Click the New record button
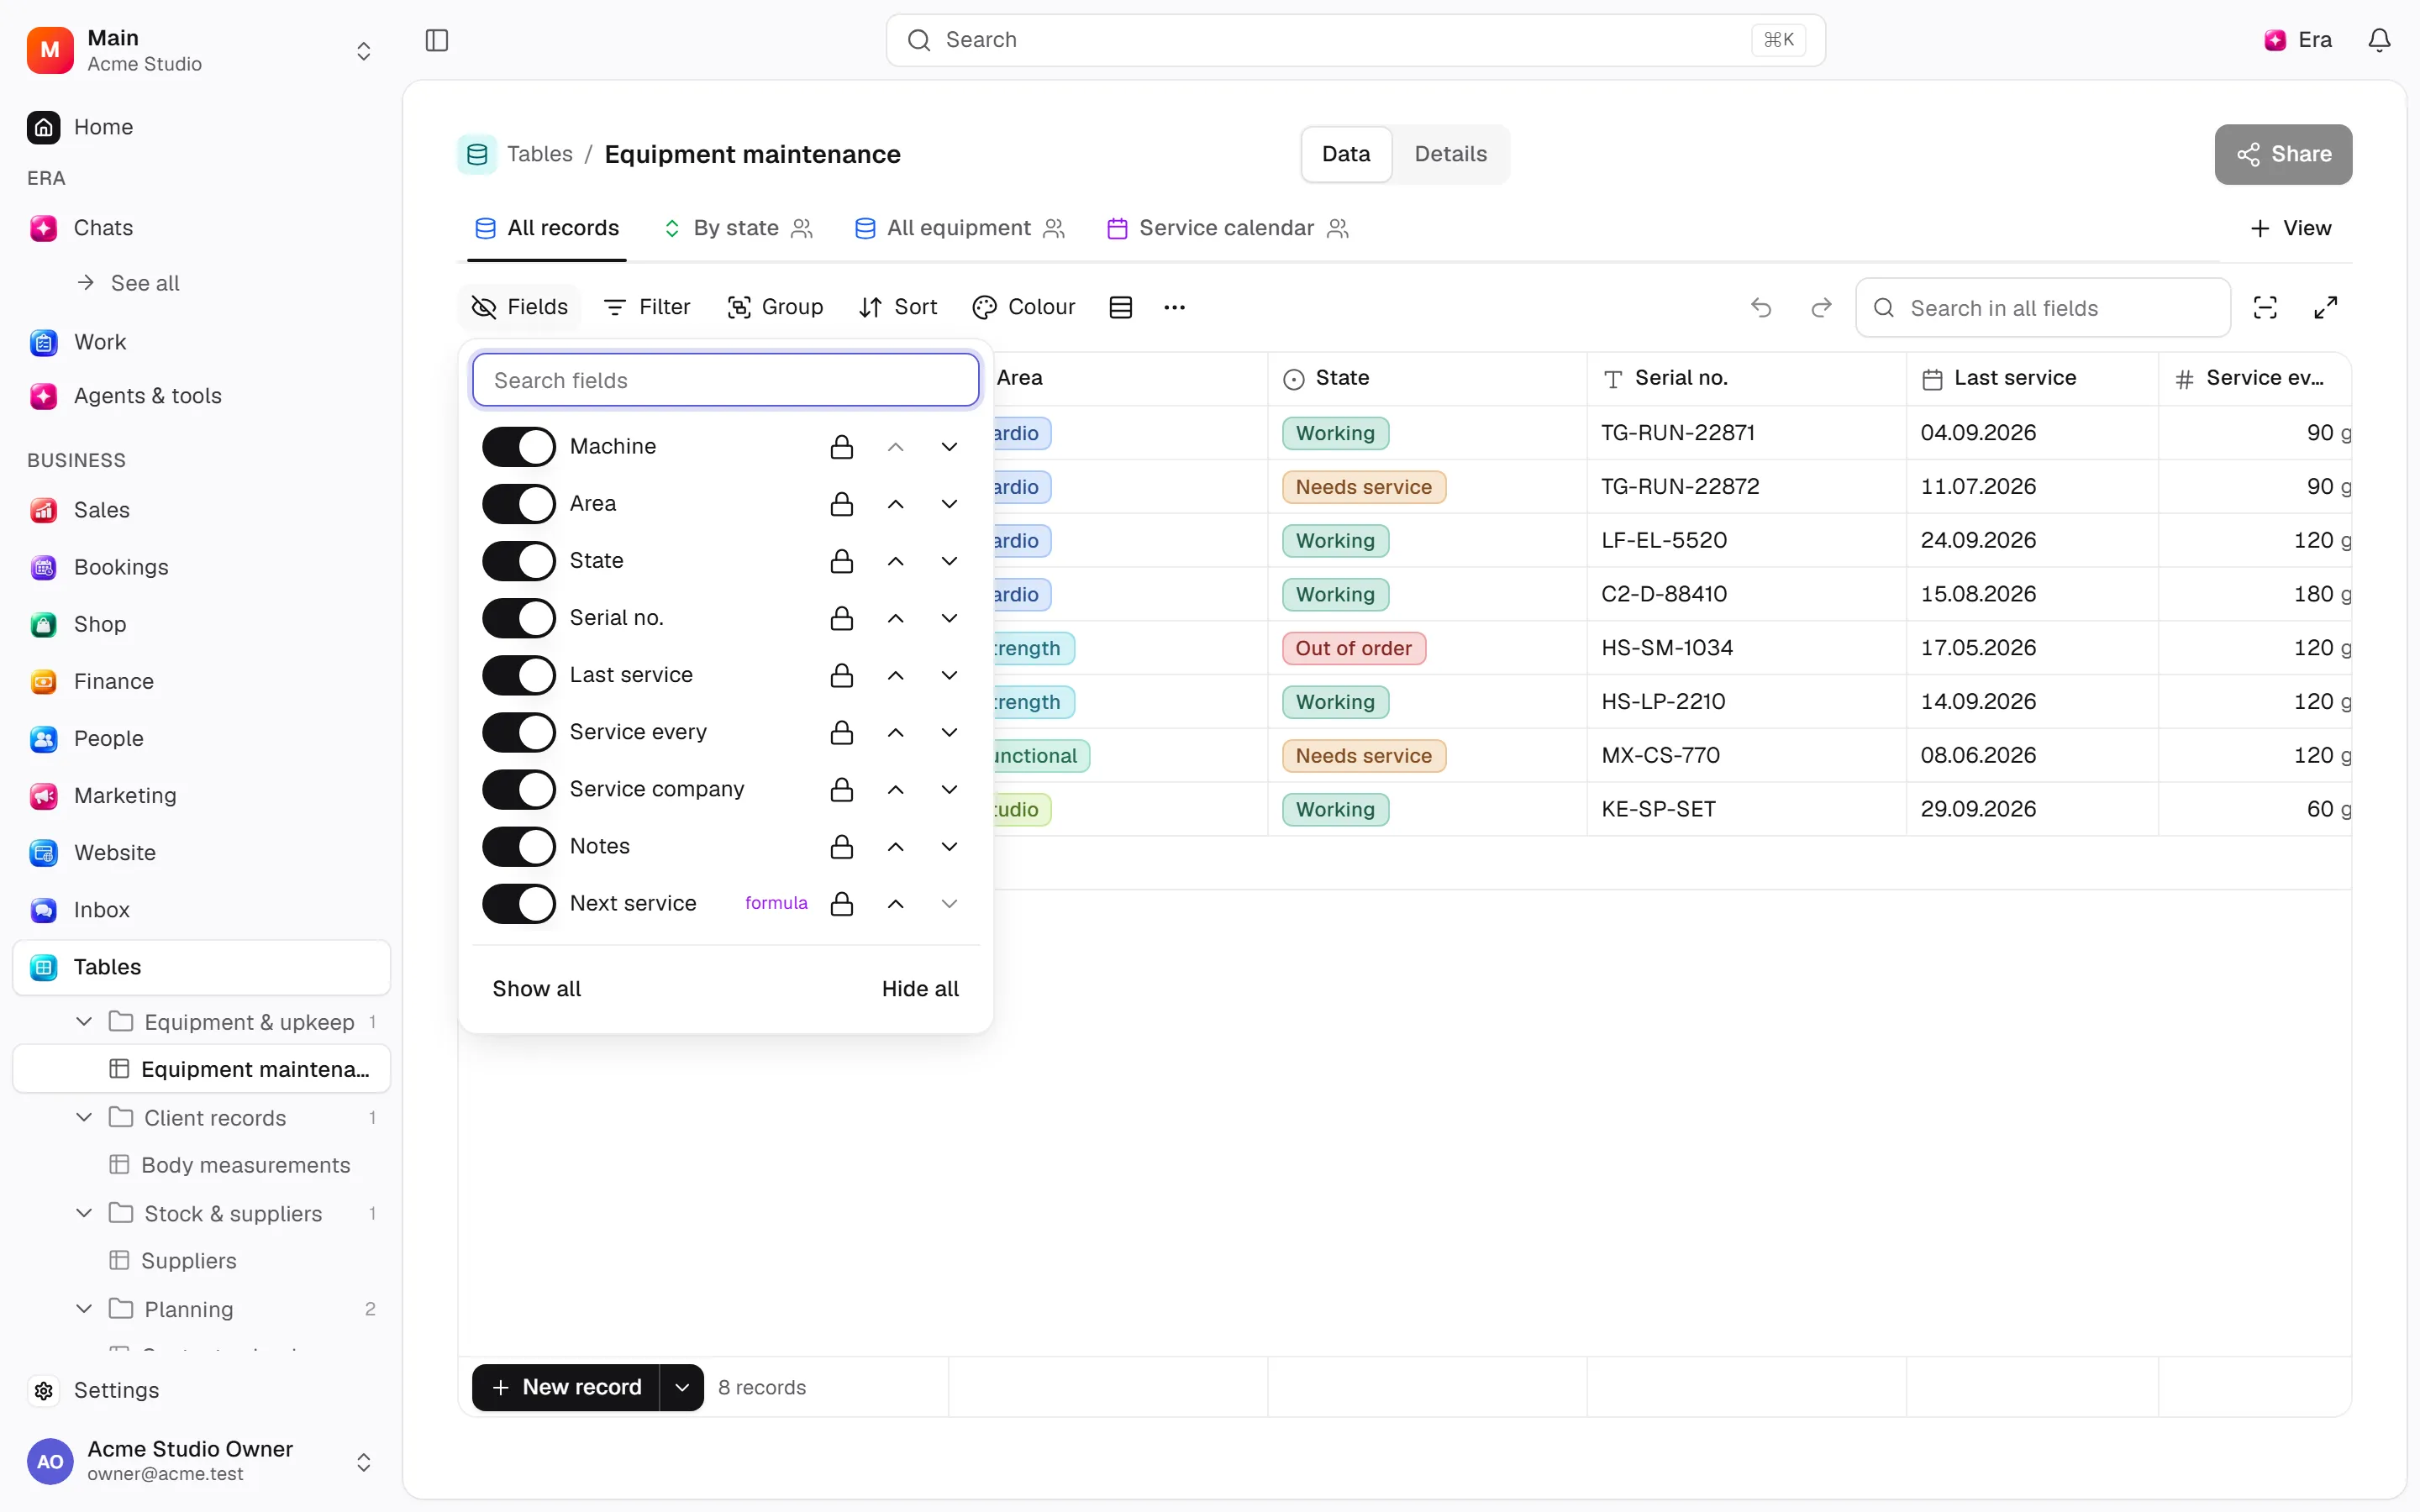 (566, 1387)
